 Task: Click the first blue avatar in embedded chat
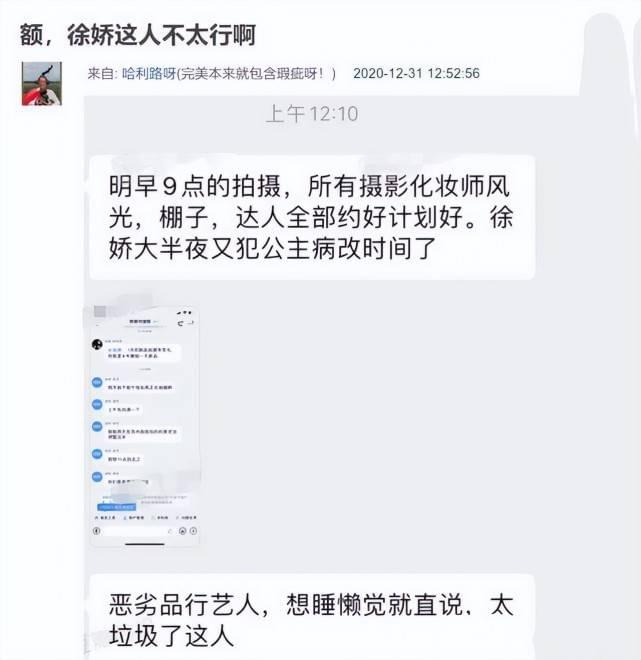pos(97,382)
